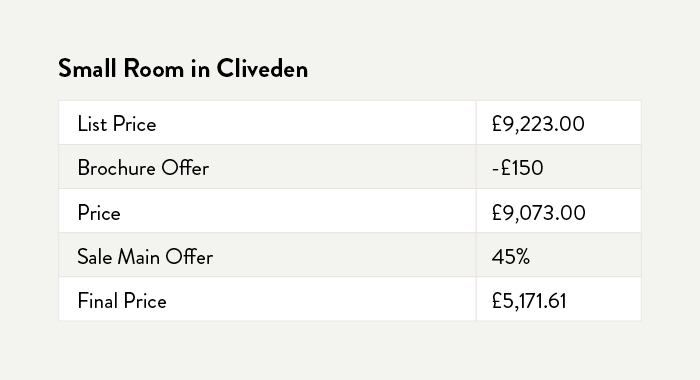The image size is (700, 380).
Task: Click the 45% sale offer value
Action: click(511, 257)
